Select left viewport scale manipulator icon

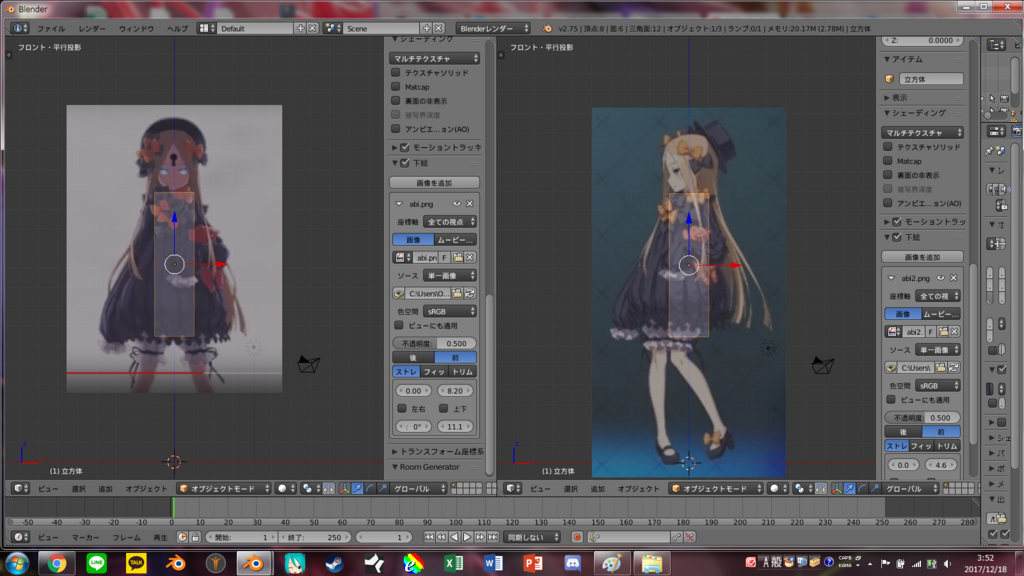click(x=383, y=488)
